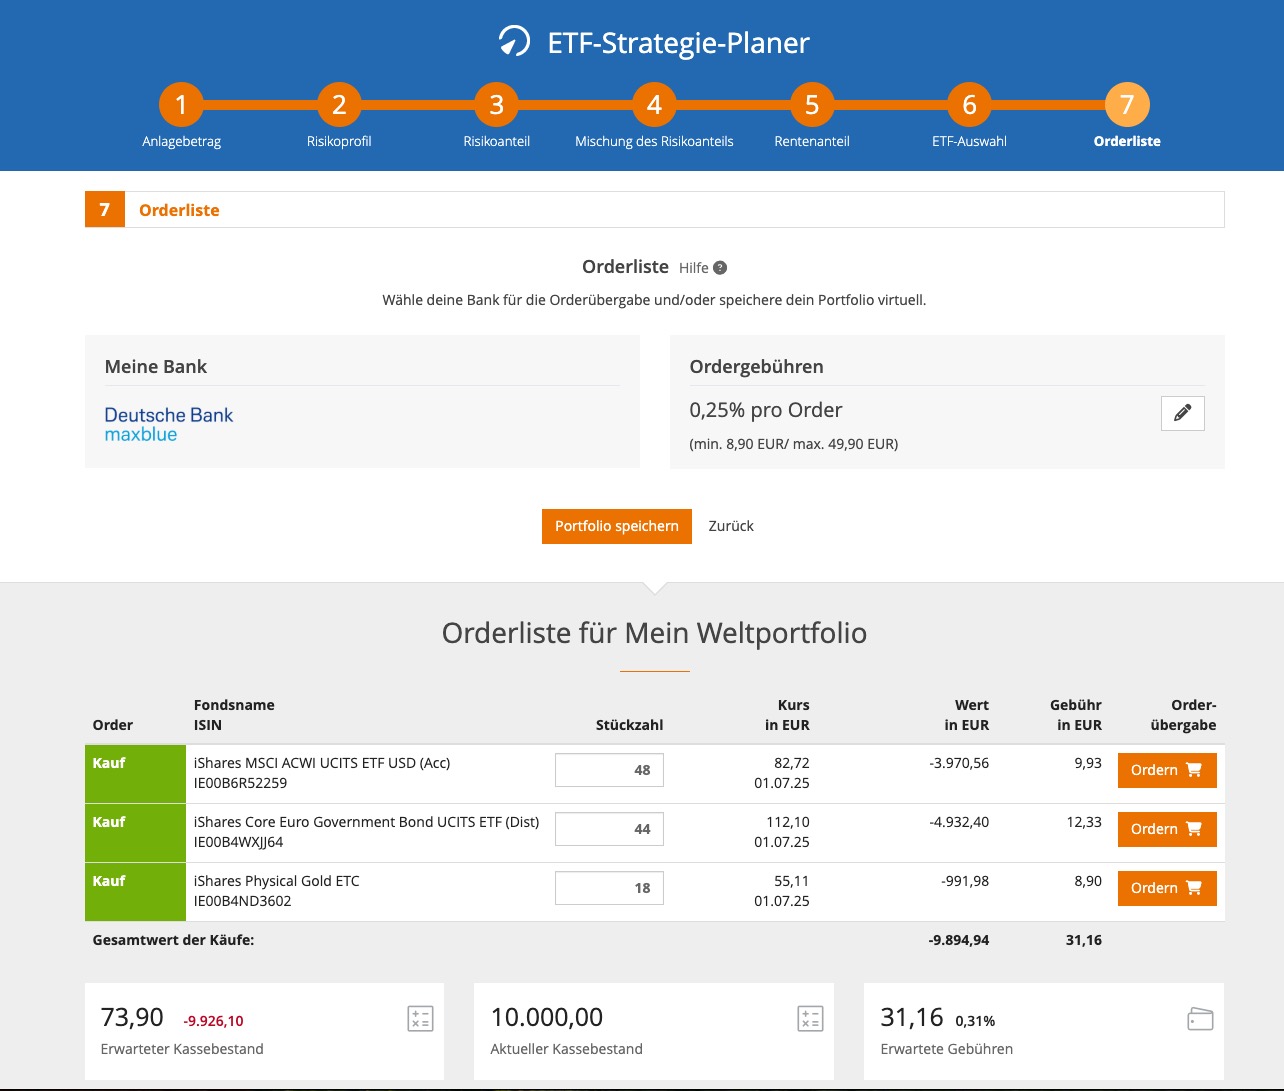Click the pencil icon to edit Ordergebühren
The height and width of the screenshot is (1091, 1284).
pos(1182,413)
